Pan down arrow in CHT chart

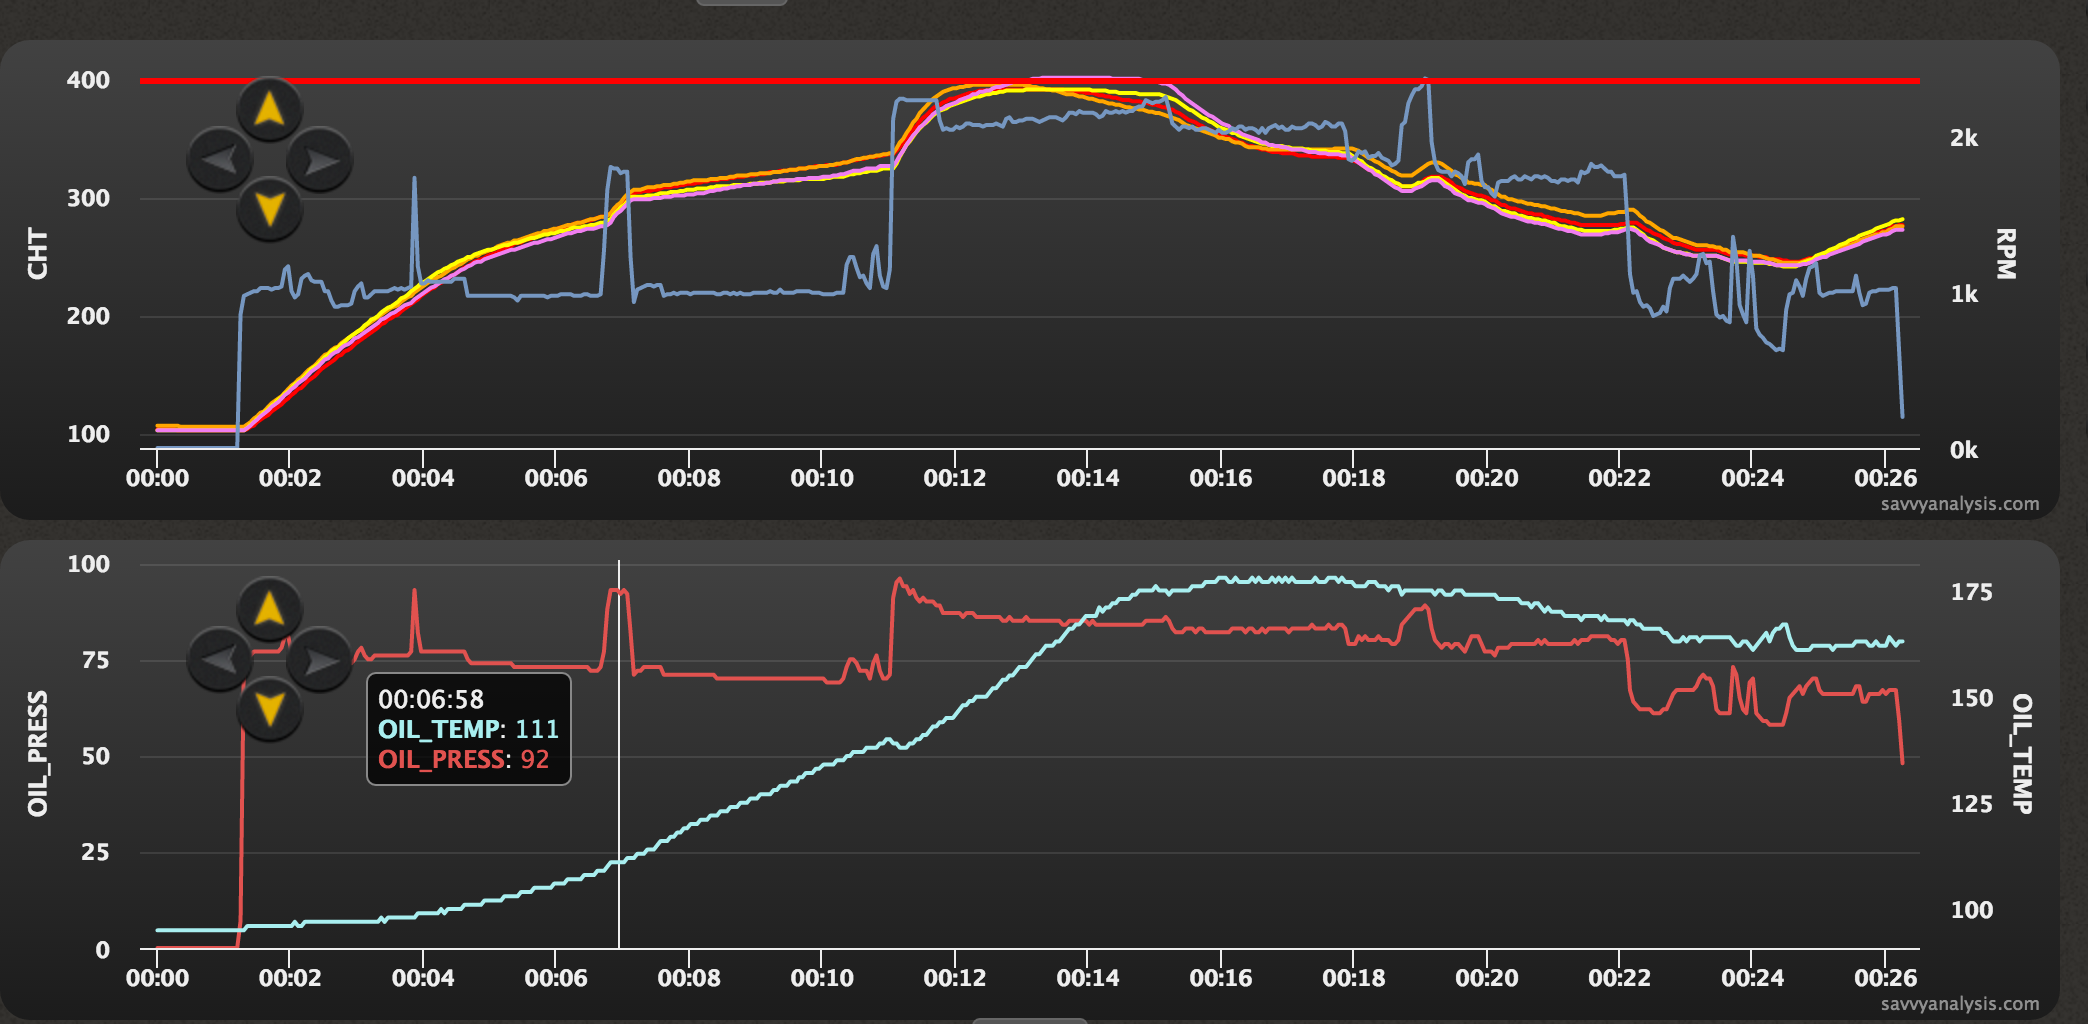(x=270, y=209)
